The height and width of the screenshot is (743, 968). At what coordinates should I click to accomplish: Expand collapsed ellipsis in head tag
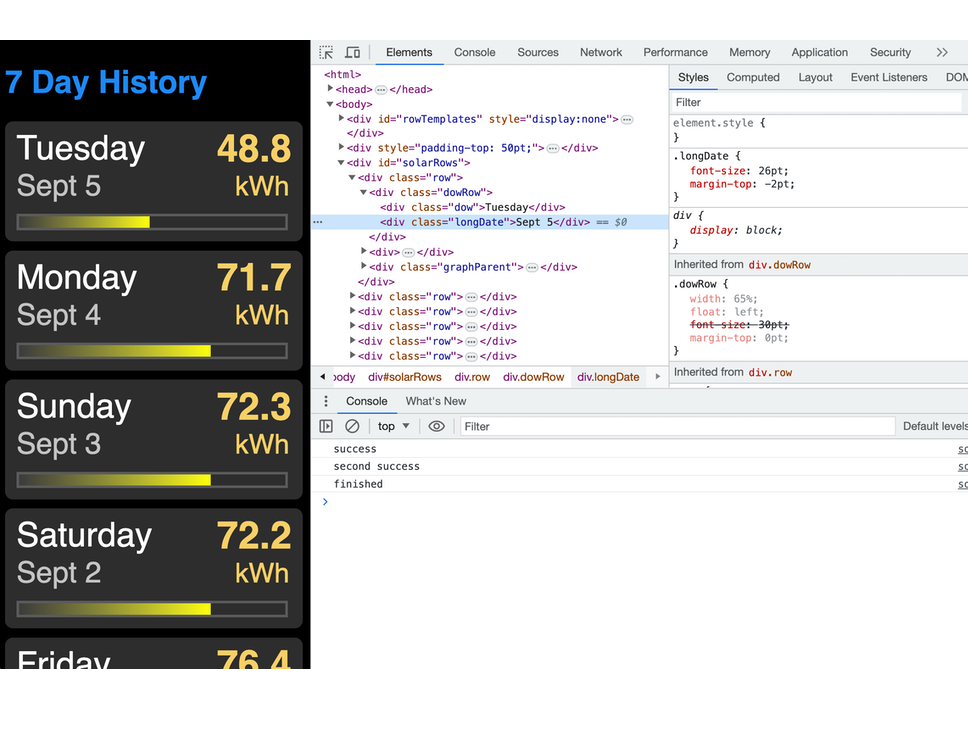click(381, 90)
